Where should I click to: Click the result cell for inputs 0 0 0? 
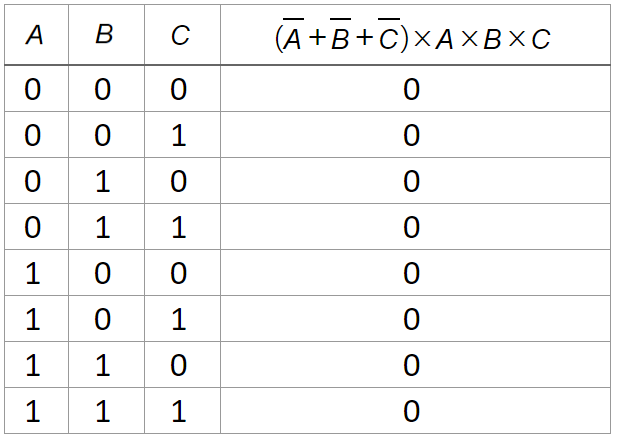click(411, 90)
